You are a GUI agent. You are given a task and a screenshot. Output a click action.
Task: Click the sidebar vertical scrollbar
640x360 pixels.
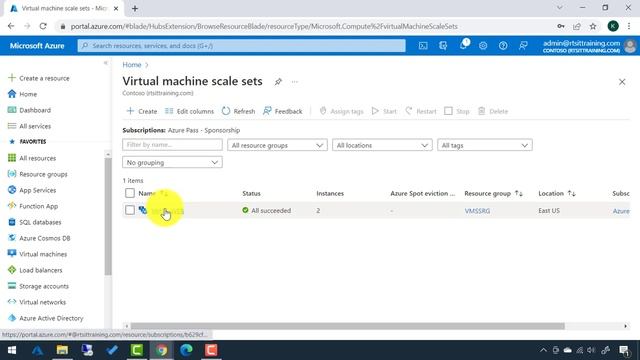coord(108,216)
